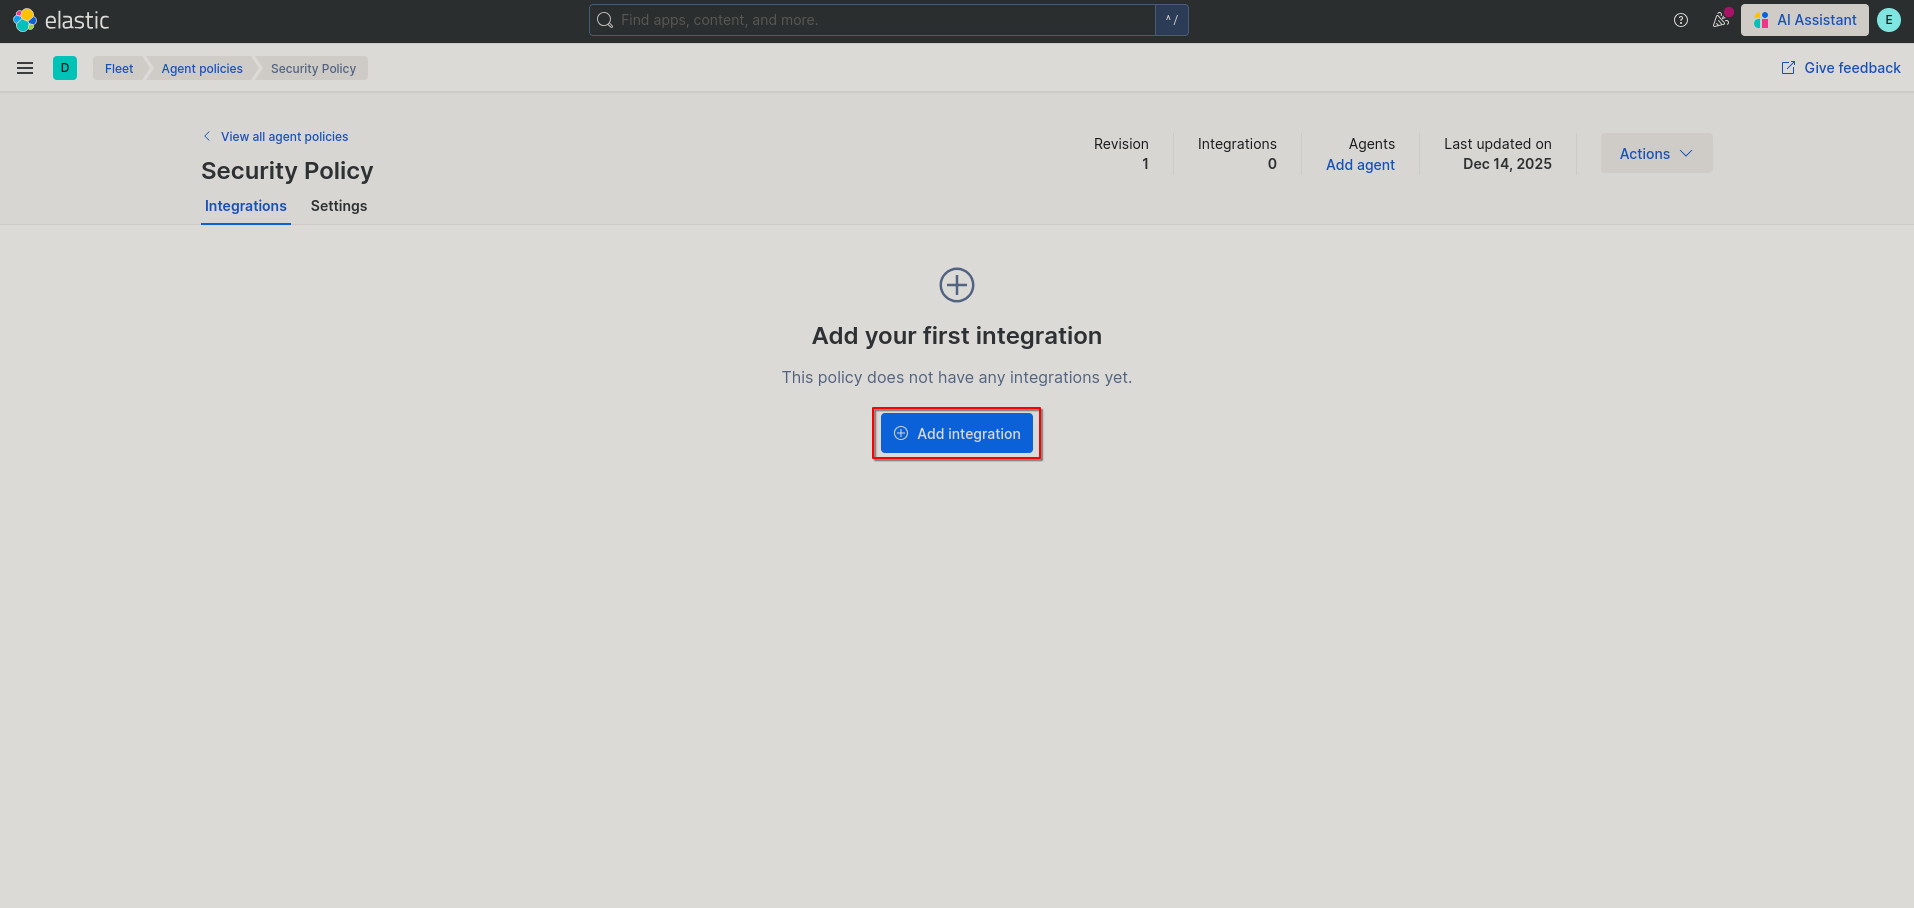Click the no integrations yet message
Viewport: 1914px width, 908px height.
957,377
